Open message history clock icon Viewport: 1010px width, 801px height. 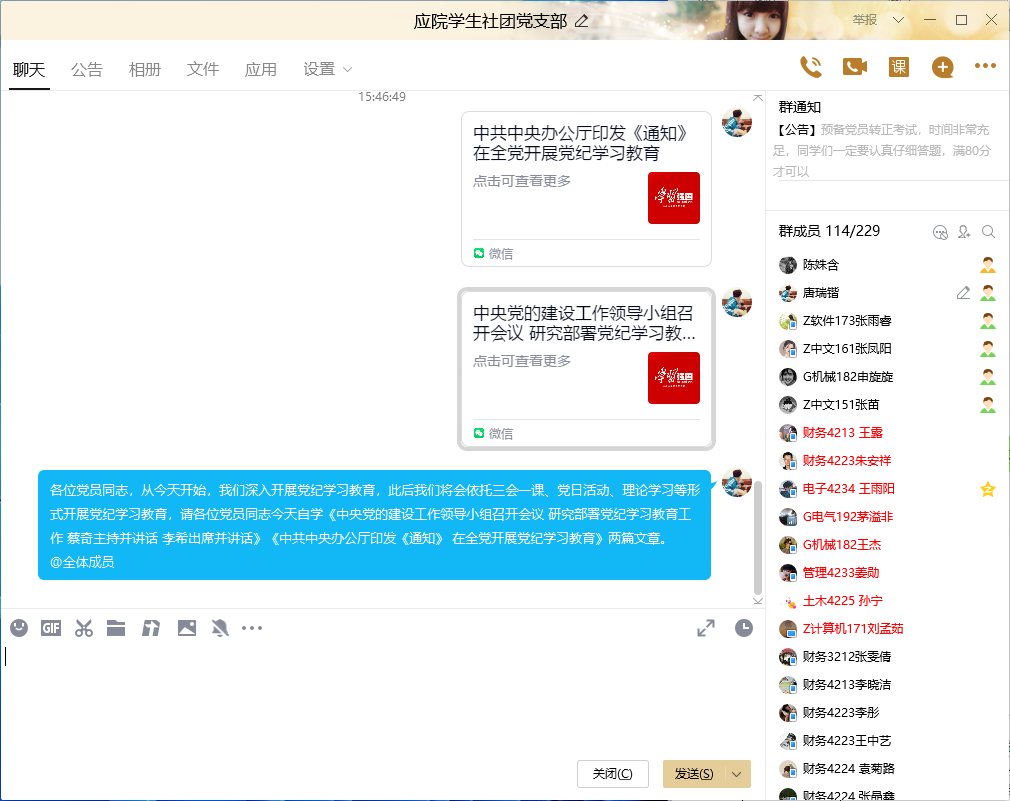743,628
